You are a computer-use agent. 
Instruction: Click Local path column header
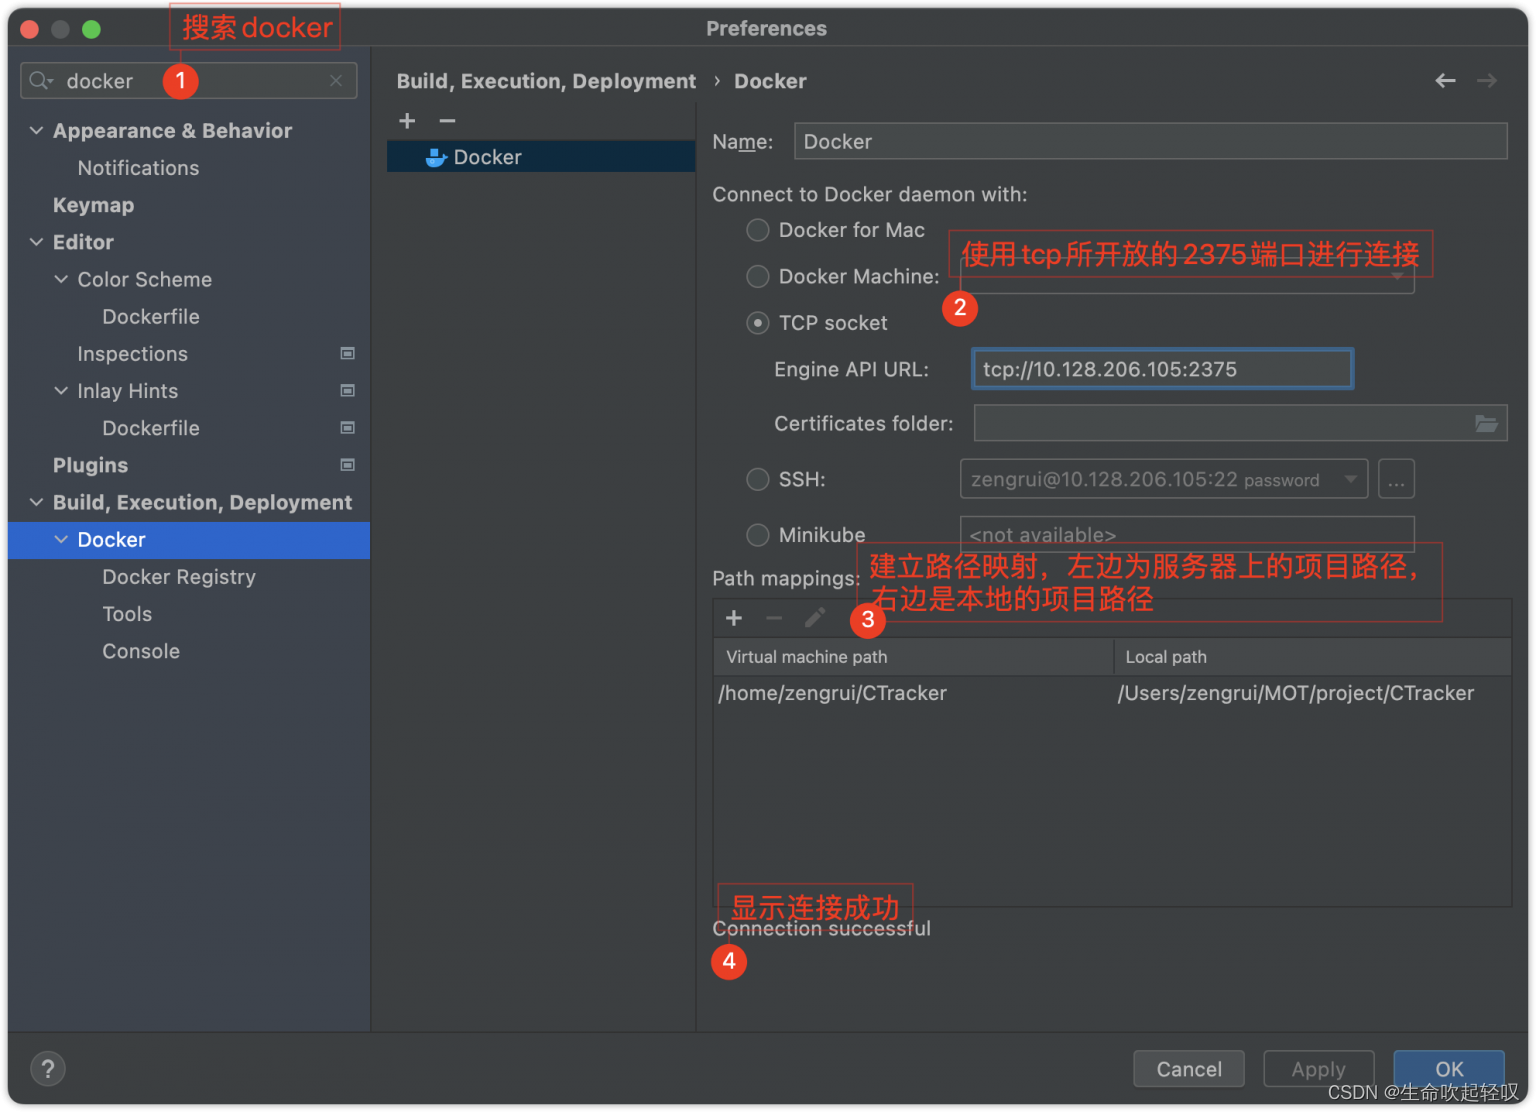tap(1312, 657)
